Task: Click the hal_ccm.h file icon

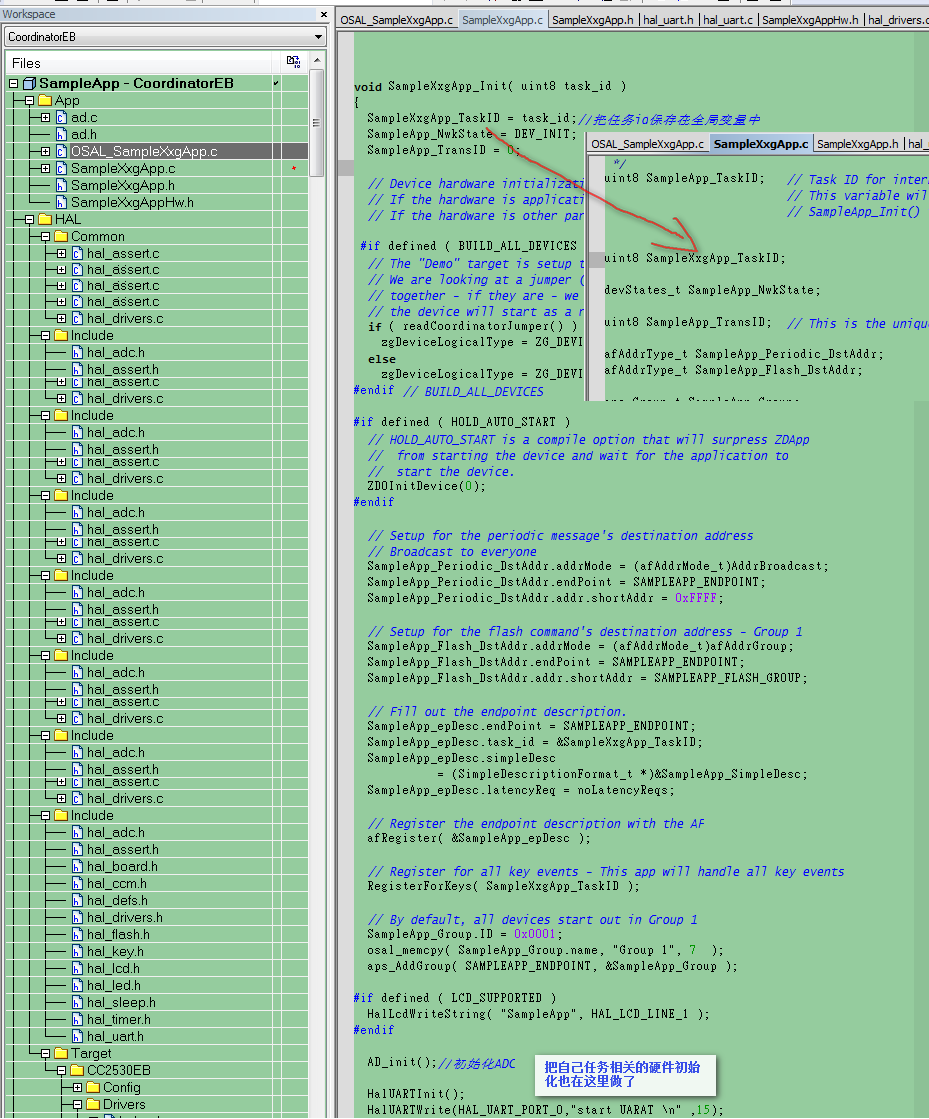Action: pyautogui.click(x=78, y=883)
